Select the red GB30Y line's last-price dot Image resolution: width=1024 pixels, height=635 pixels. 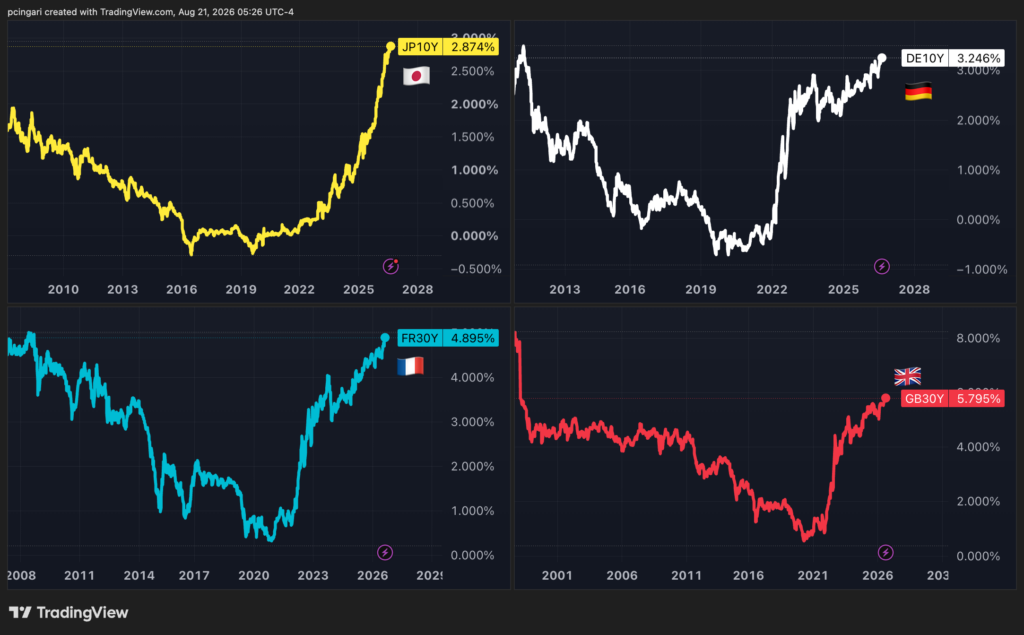pyautogui.click(x=886, y=398)
